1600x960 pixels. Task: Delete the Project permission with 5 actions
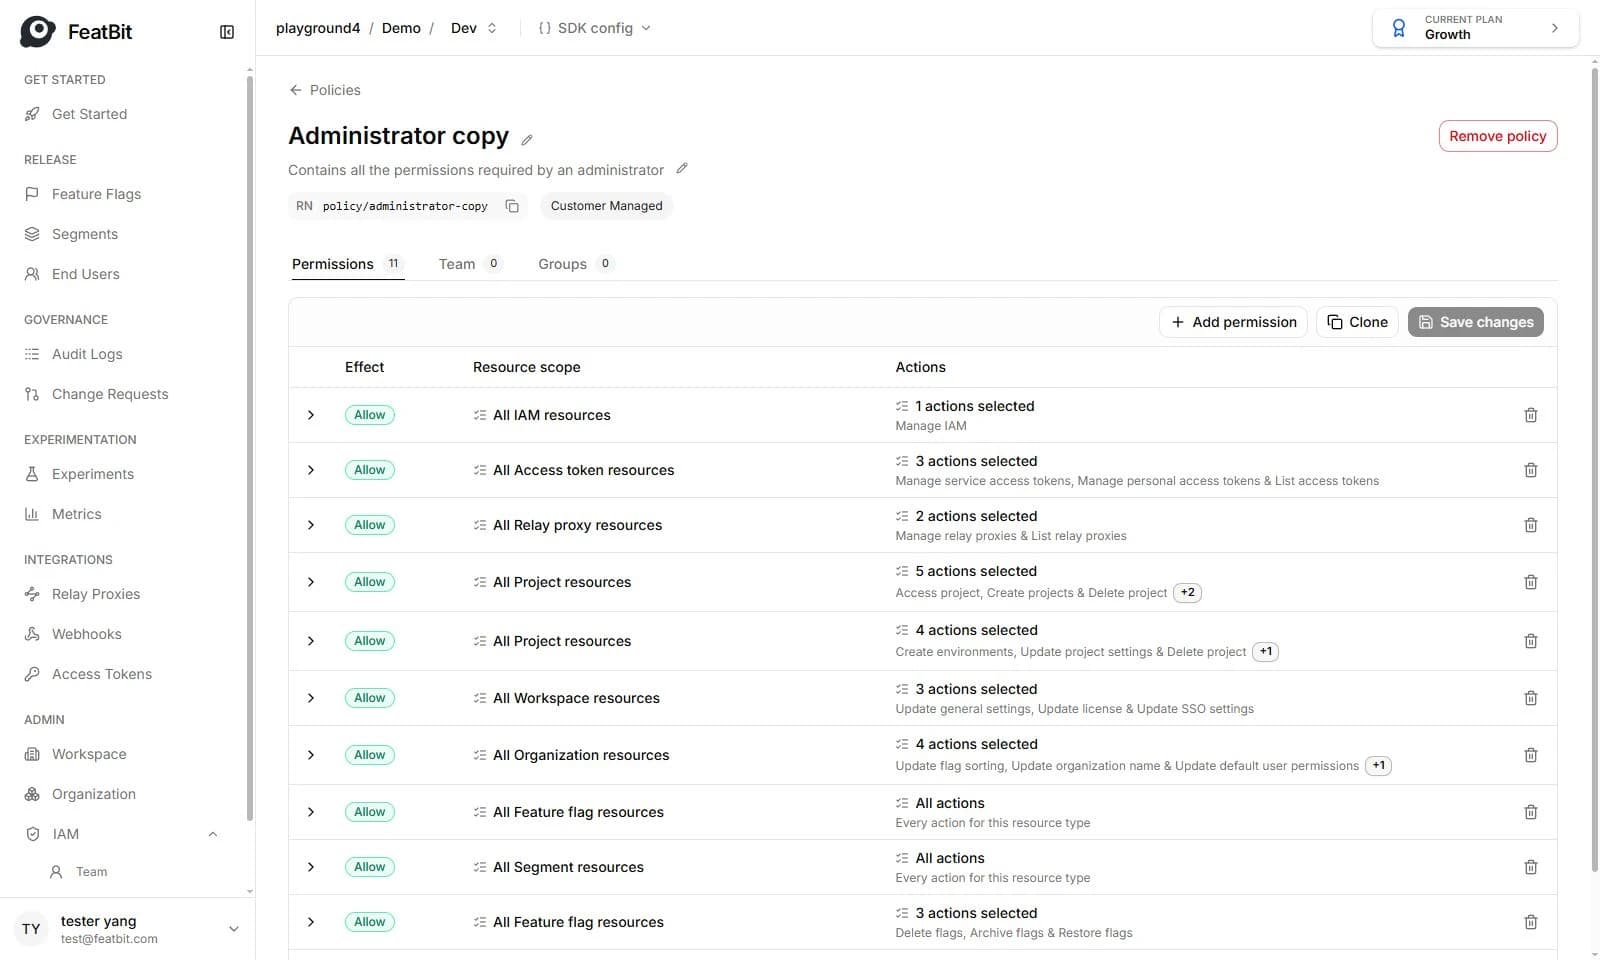point(1530,582)
